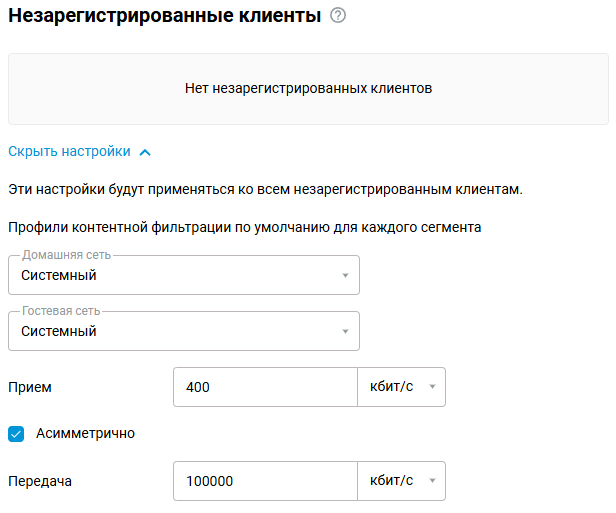
Task: Click the Передача speed field with 100000
Action: coord(264,481)
